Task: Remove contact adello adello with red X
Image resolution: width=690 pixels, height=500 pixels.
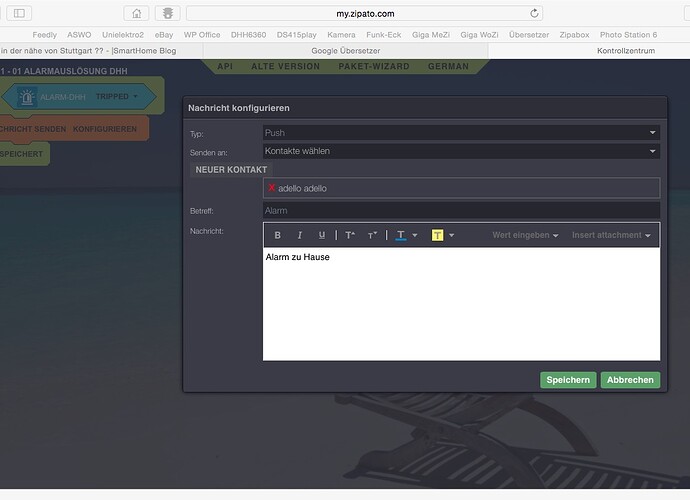Action: point(271,188)
